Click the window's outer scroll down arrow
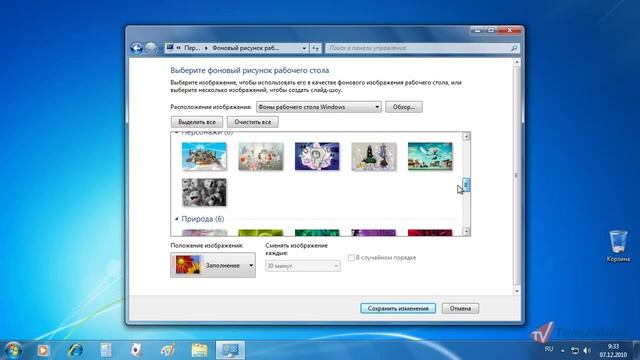This screenshot has width=640, height=360. click(517, 291)
